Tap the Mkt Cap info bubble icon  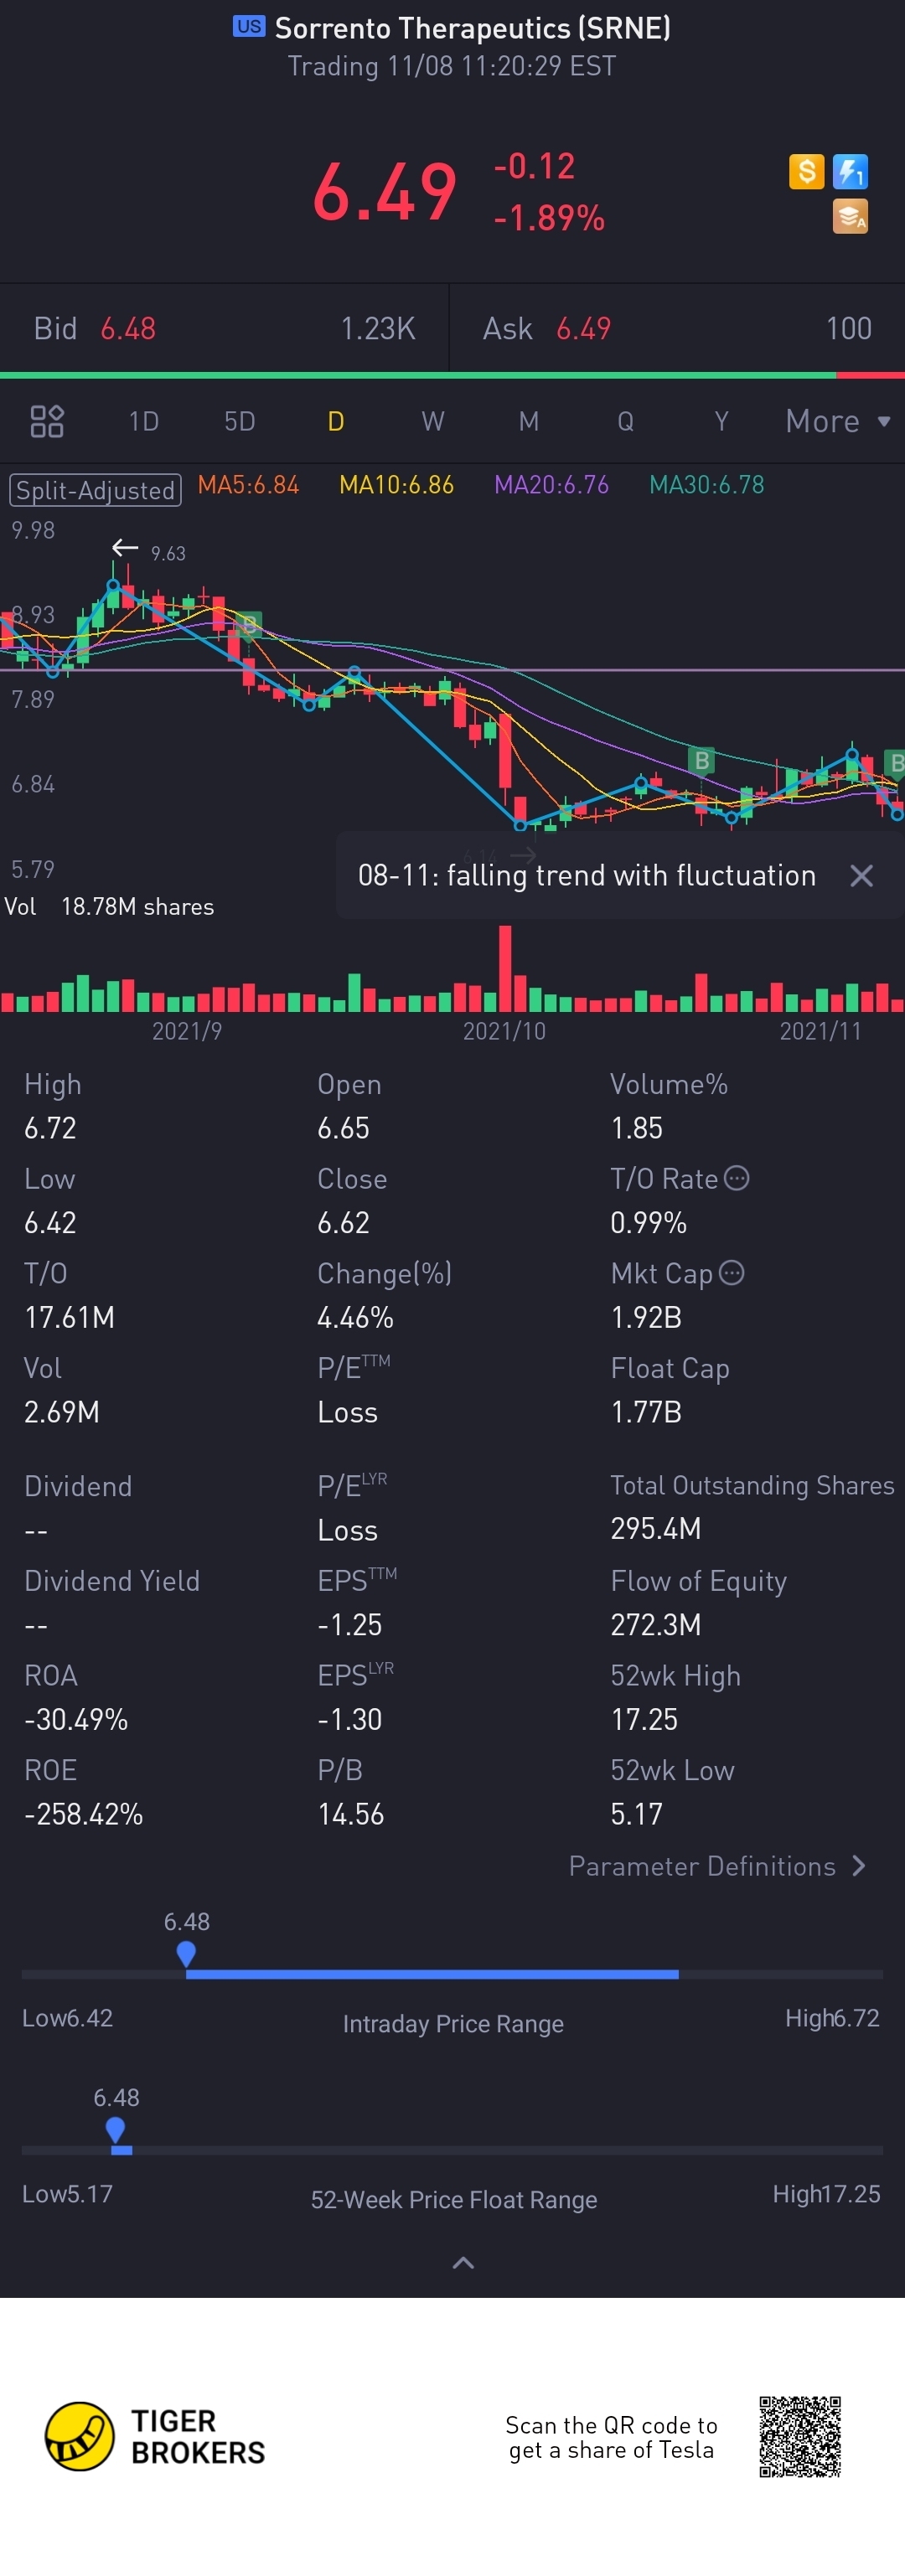tap(732, 1272)
